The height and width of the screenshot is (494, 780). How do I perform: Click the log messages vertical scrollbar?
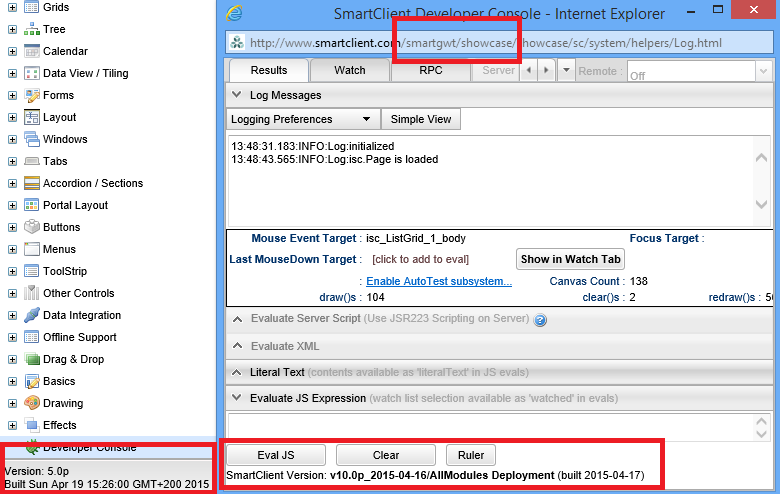click(x=763, y=180)
